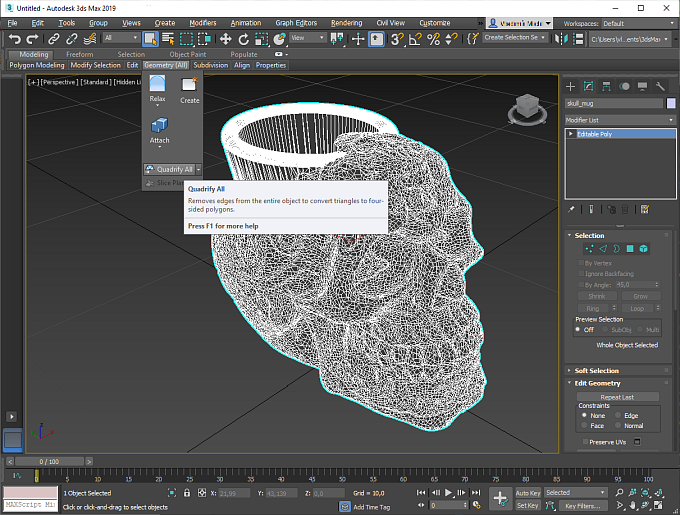This screenshot has width=680, height=515.
Task: Click the Auto Key button
Action: (x=528, y=493)
